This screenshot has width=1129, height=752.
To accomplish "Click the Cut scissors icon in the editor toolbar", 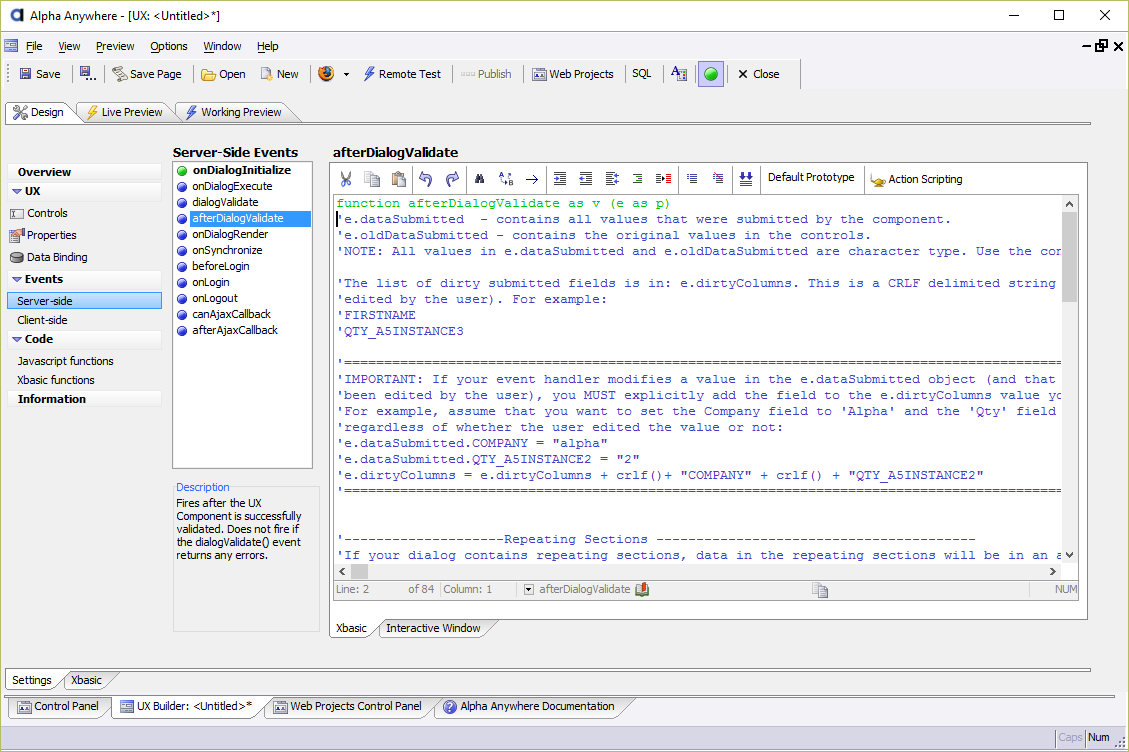I will tap(346, 179).
